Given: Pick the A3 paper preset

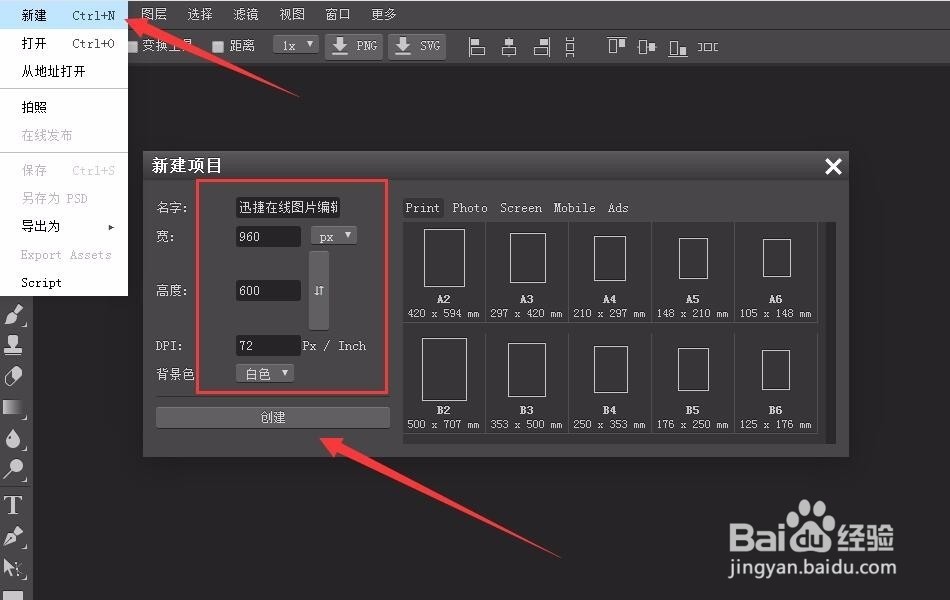Looking at the screenshot, I should 526,272.
